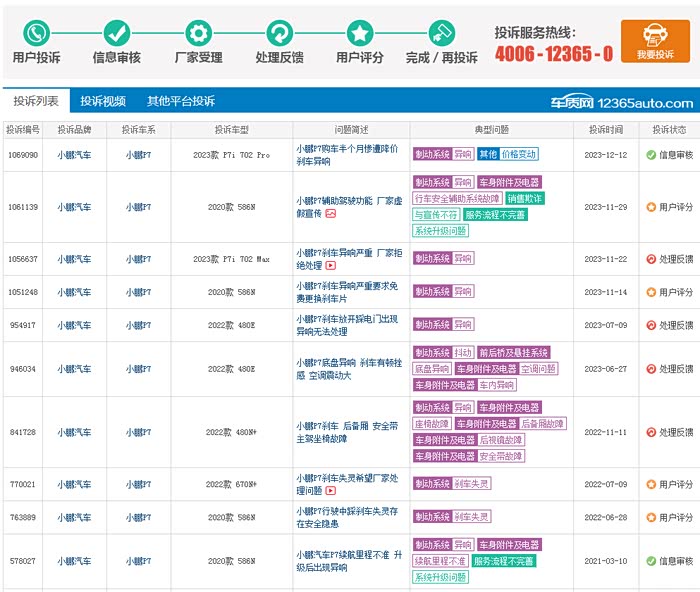Click the 厂家受理 gear step icon
Viewport: 700px width, 592px height.
199,33
